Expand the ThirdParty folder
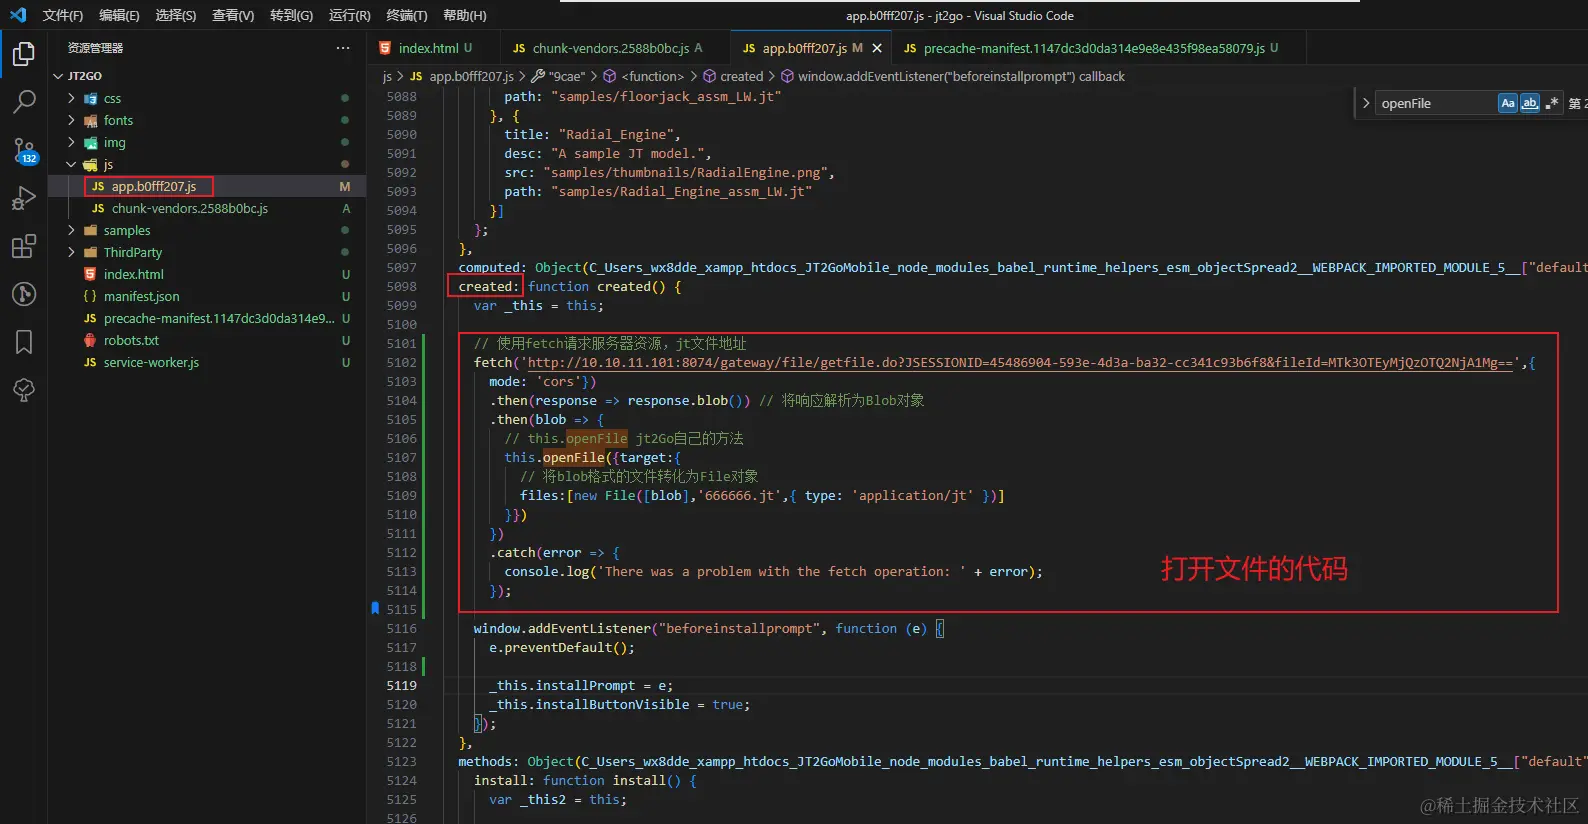 coord(71,252)
